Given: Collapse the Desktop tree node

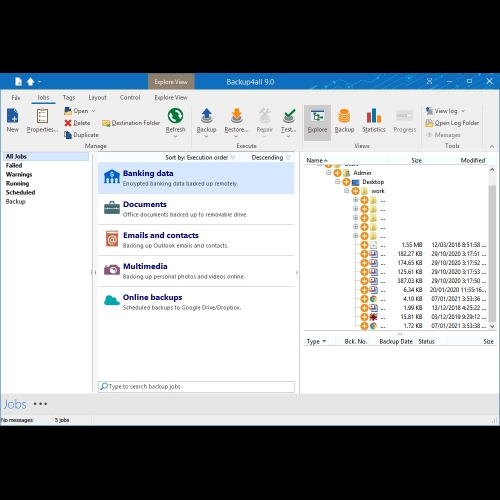Looking at the screenshot, I should pyautogui.click(x=337, y=182).
